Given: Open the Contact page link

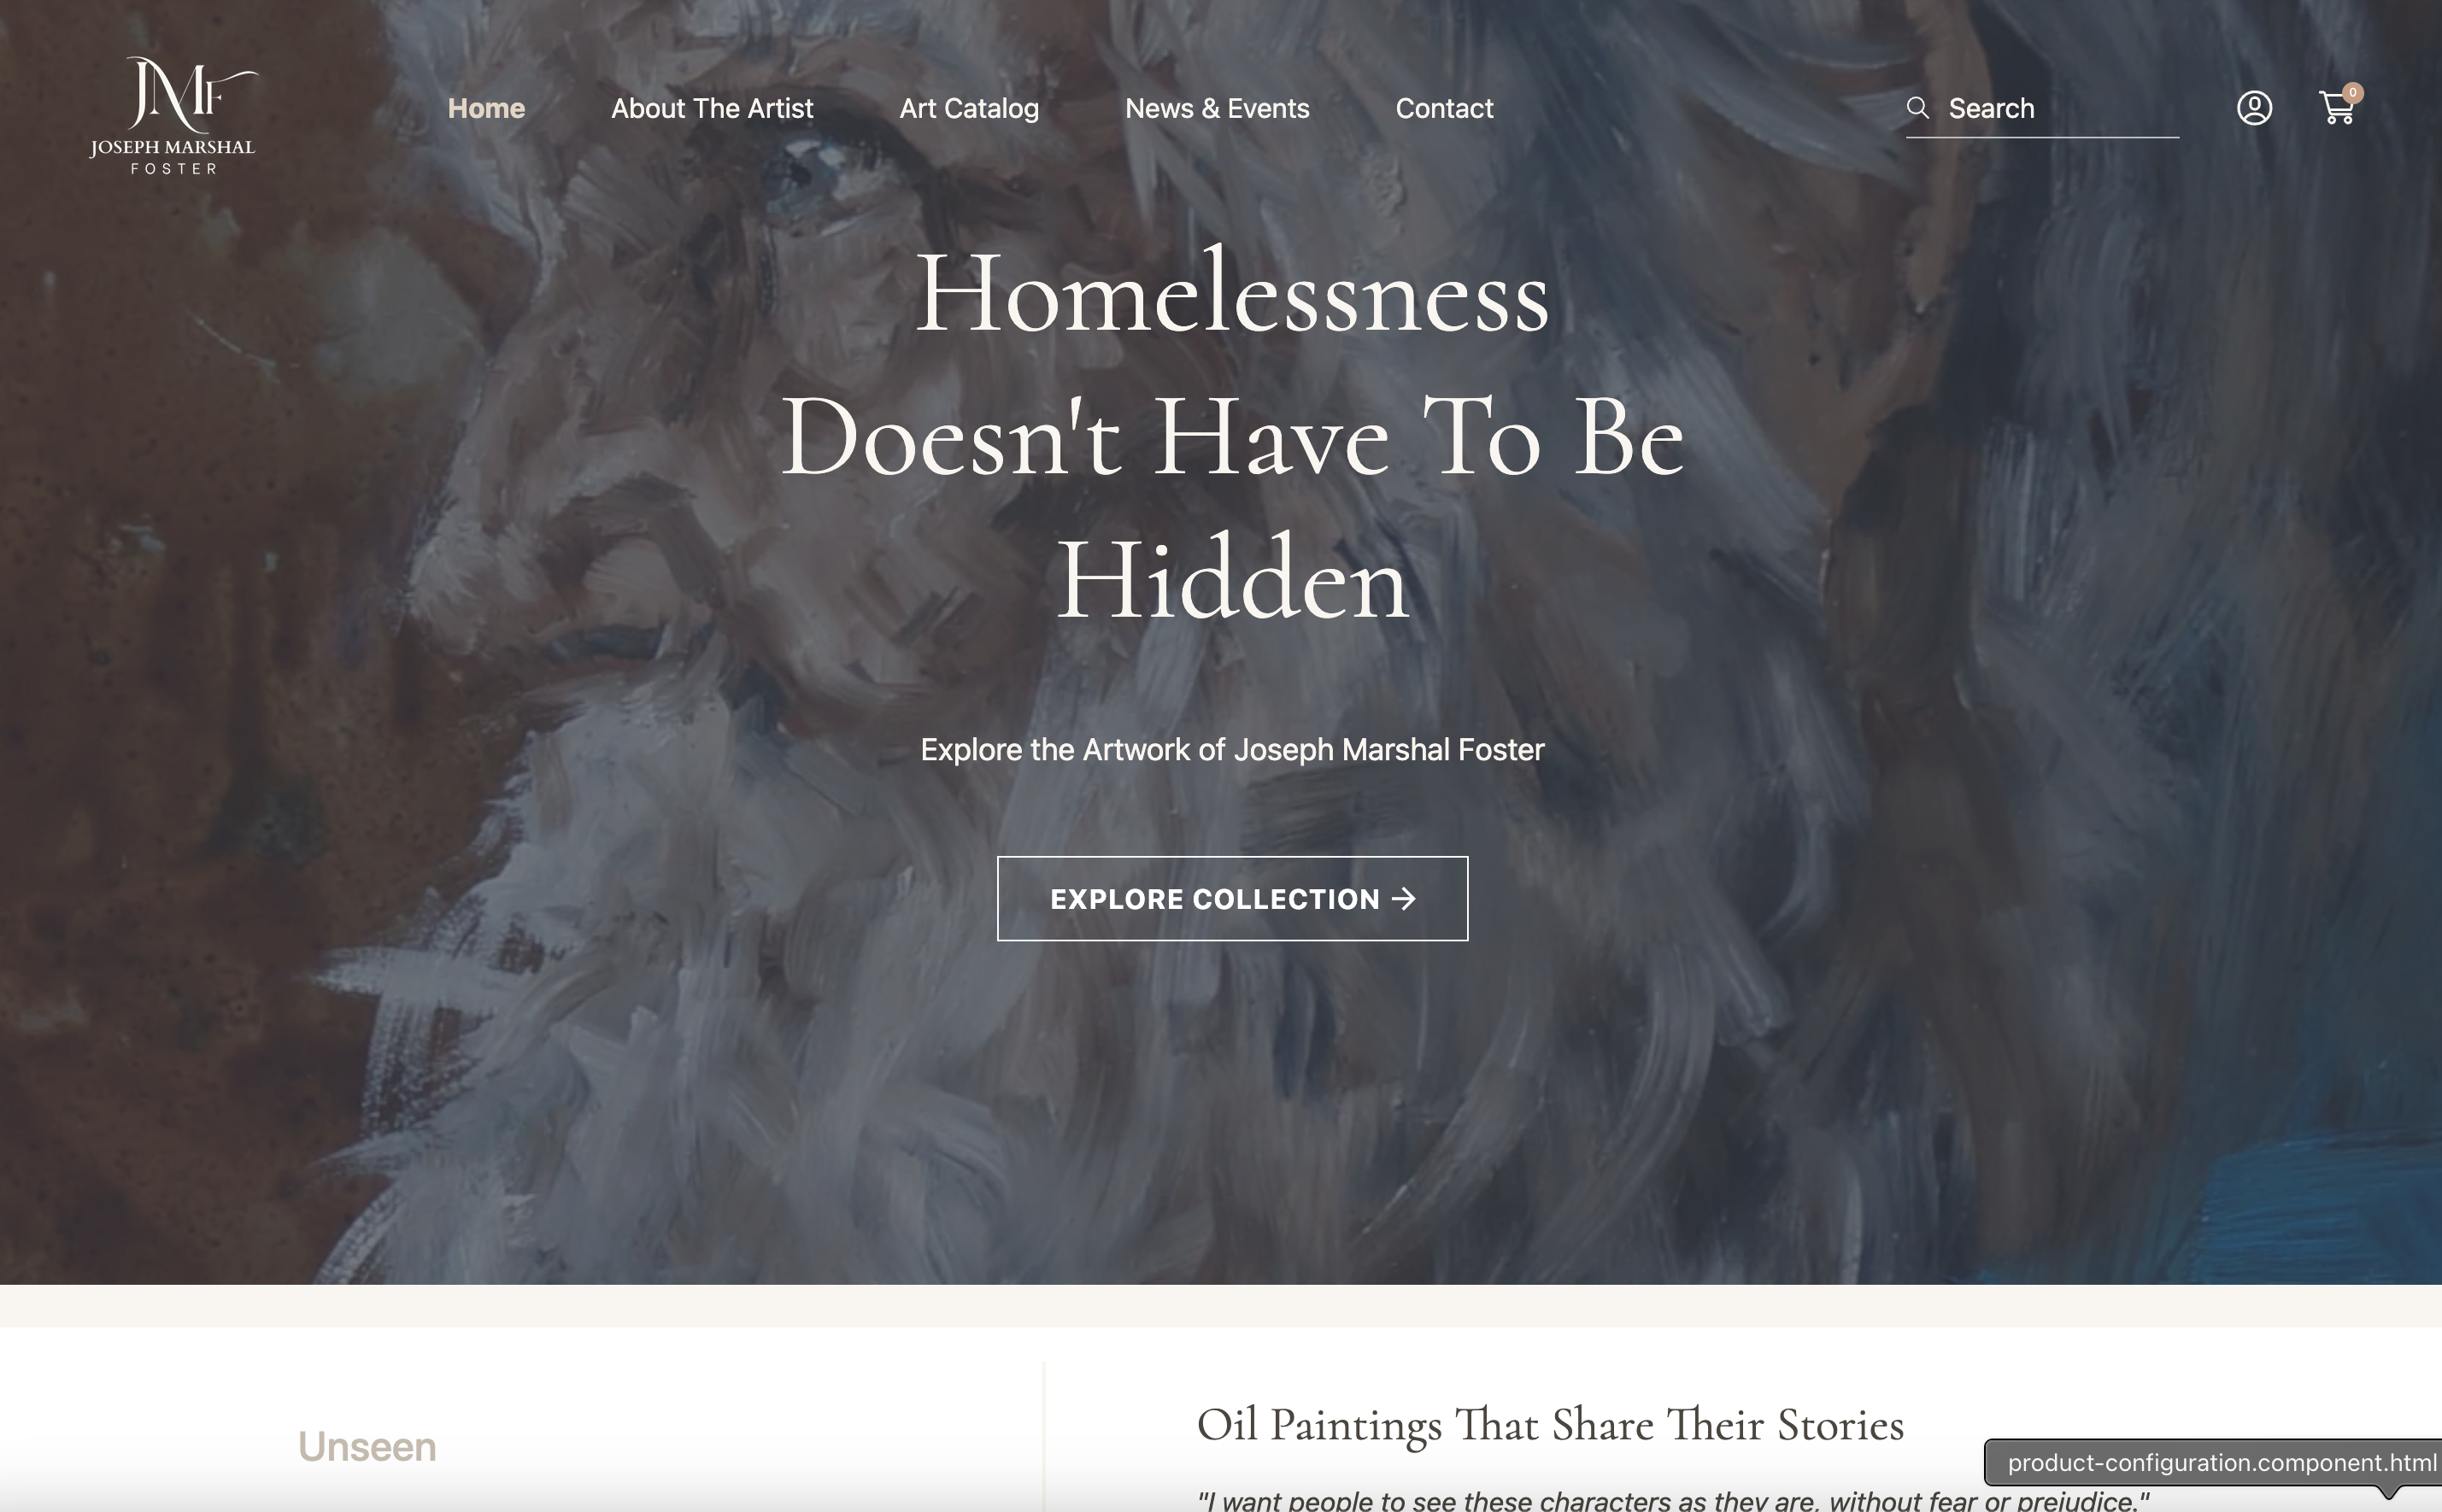Looking at the screenshot, I should coord(1444,108).
